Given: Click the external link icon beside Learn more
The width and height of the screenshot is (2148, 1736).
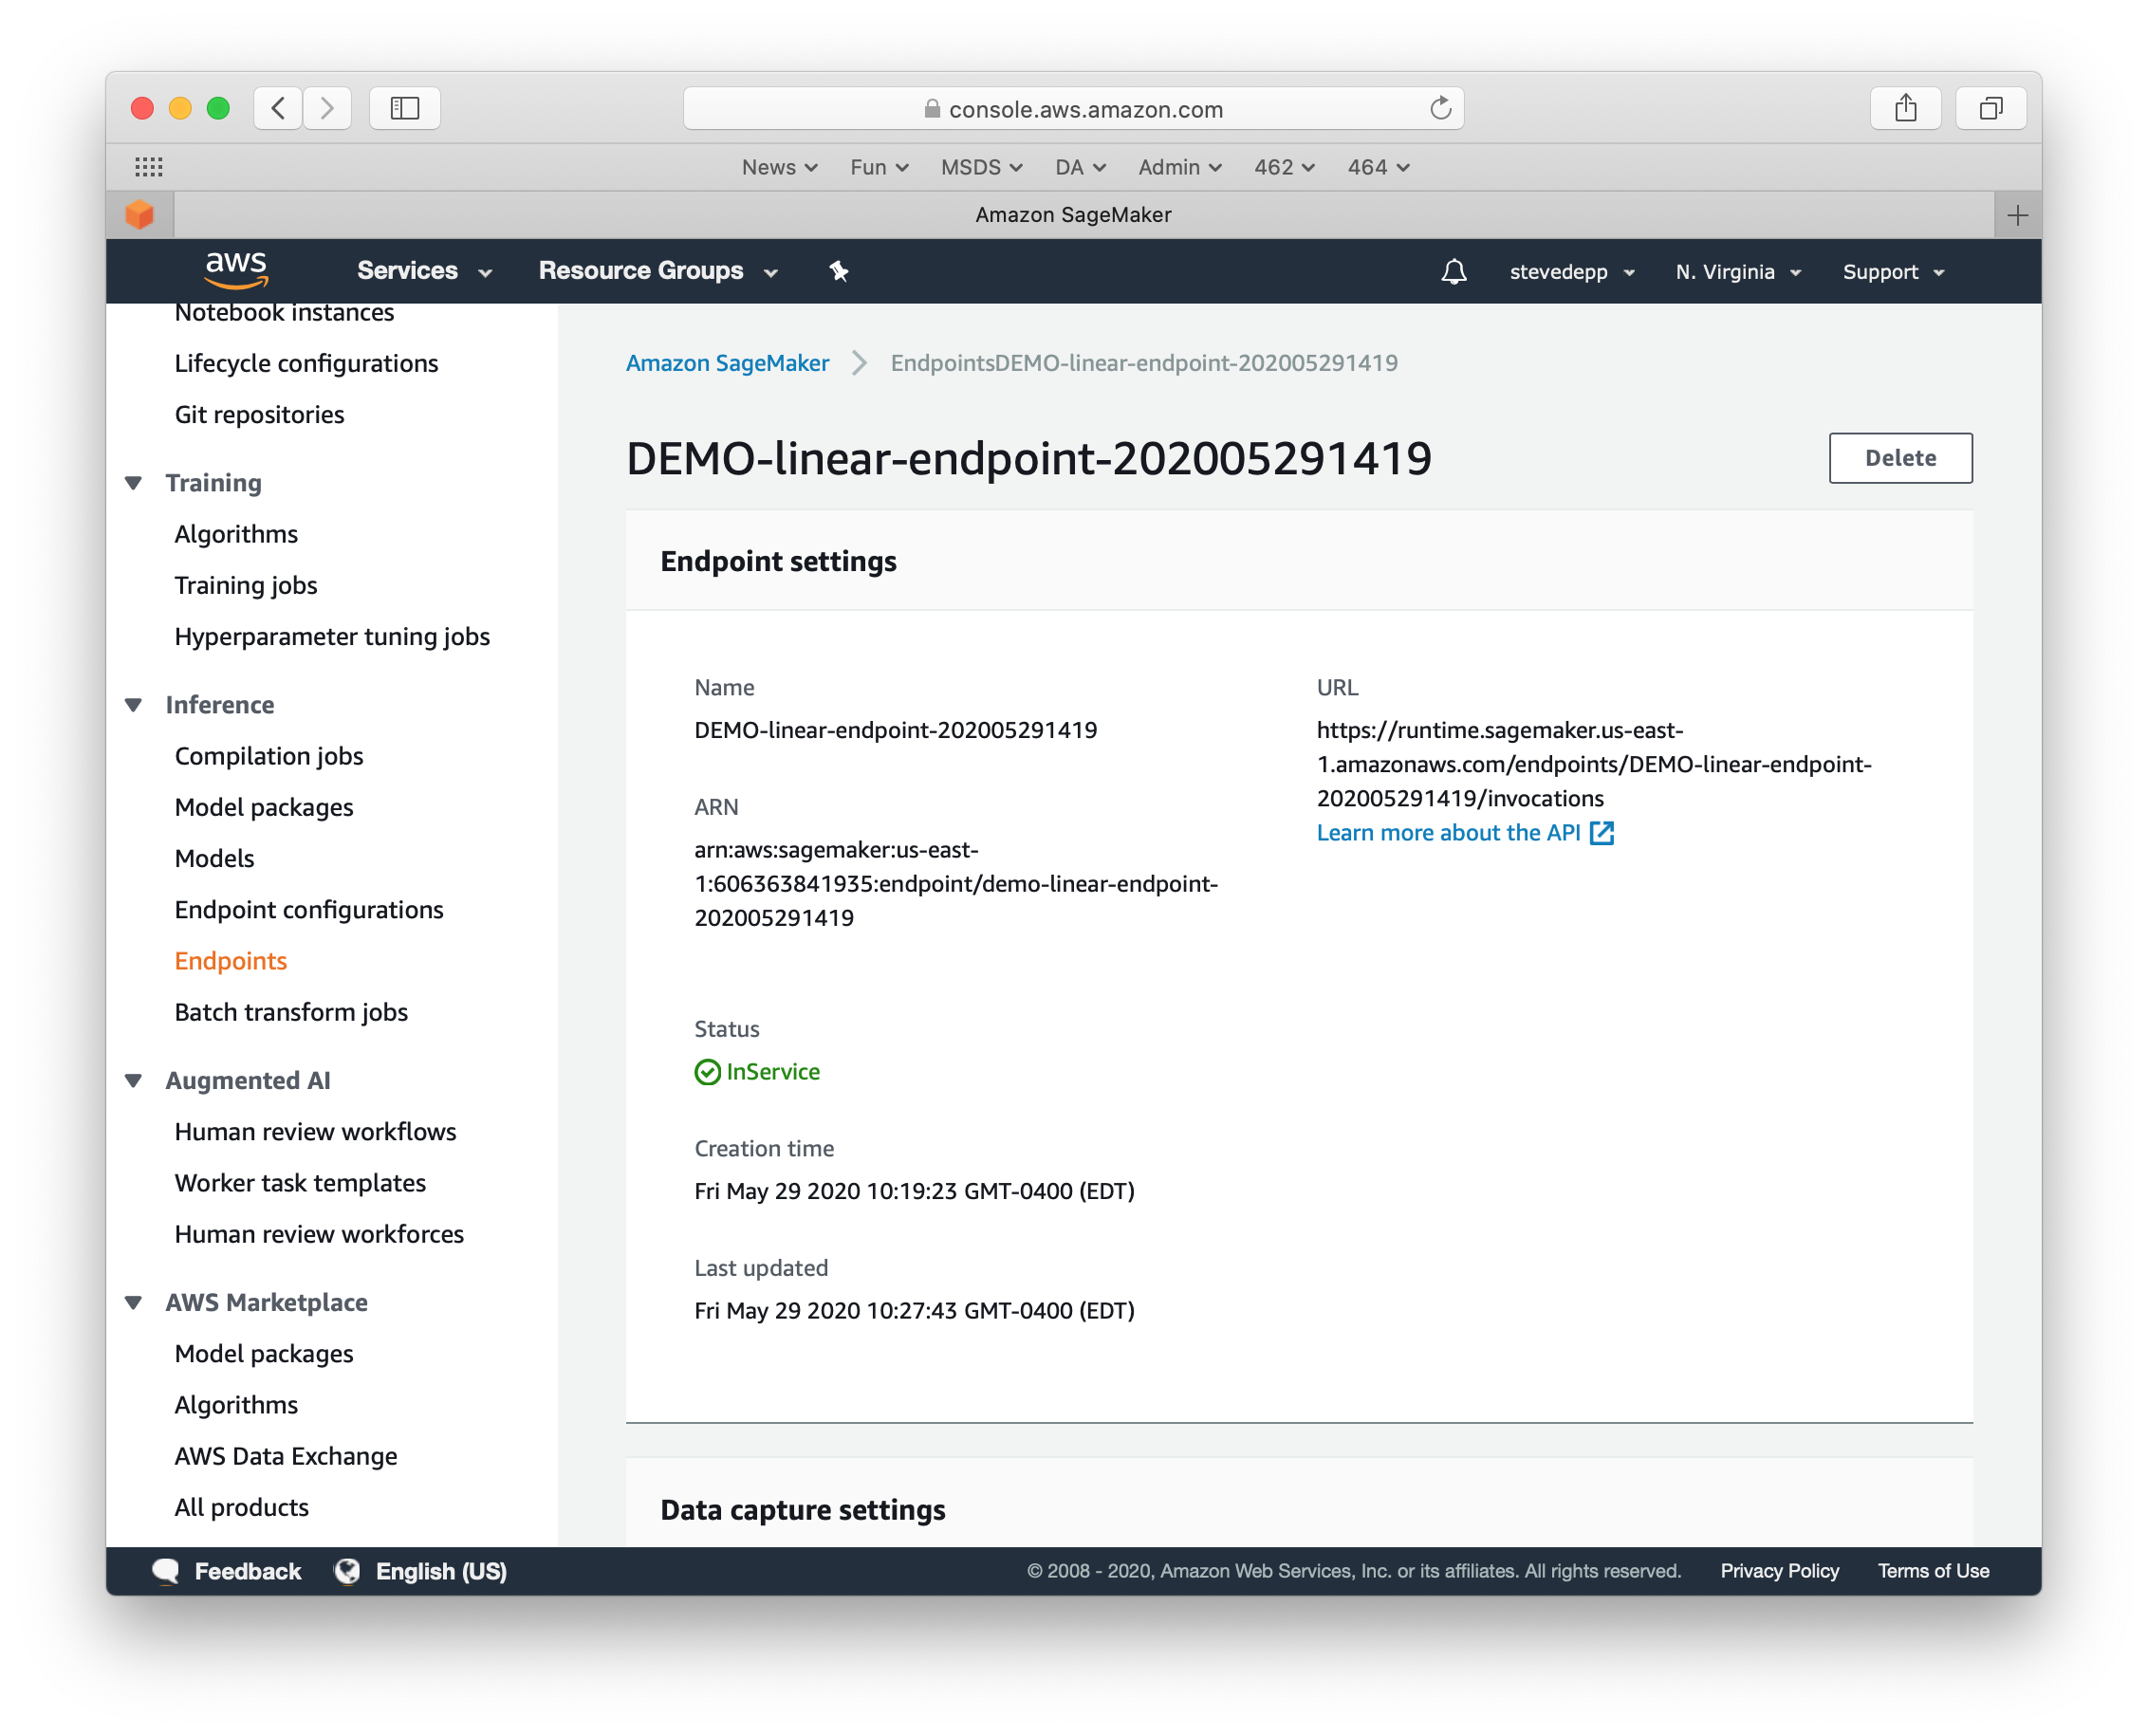Looking at the screenshot, I should 1602,833.
